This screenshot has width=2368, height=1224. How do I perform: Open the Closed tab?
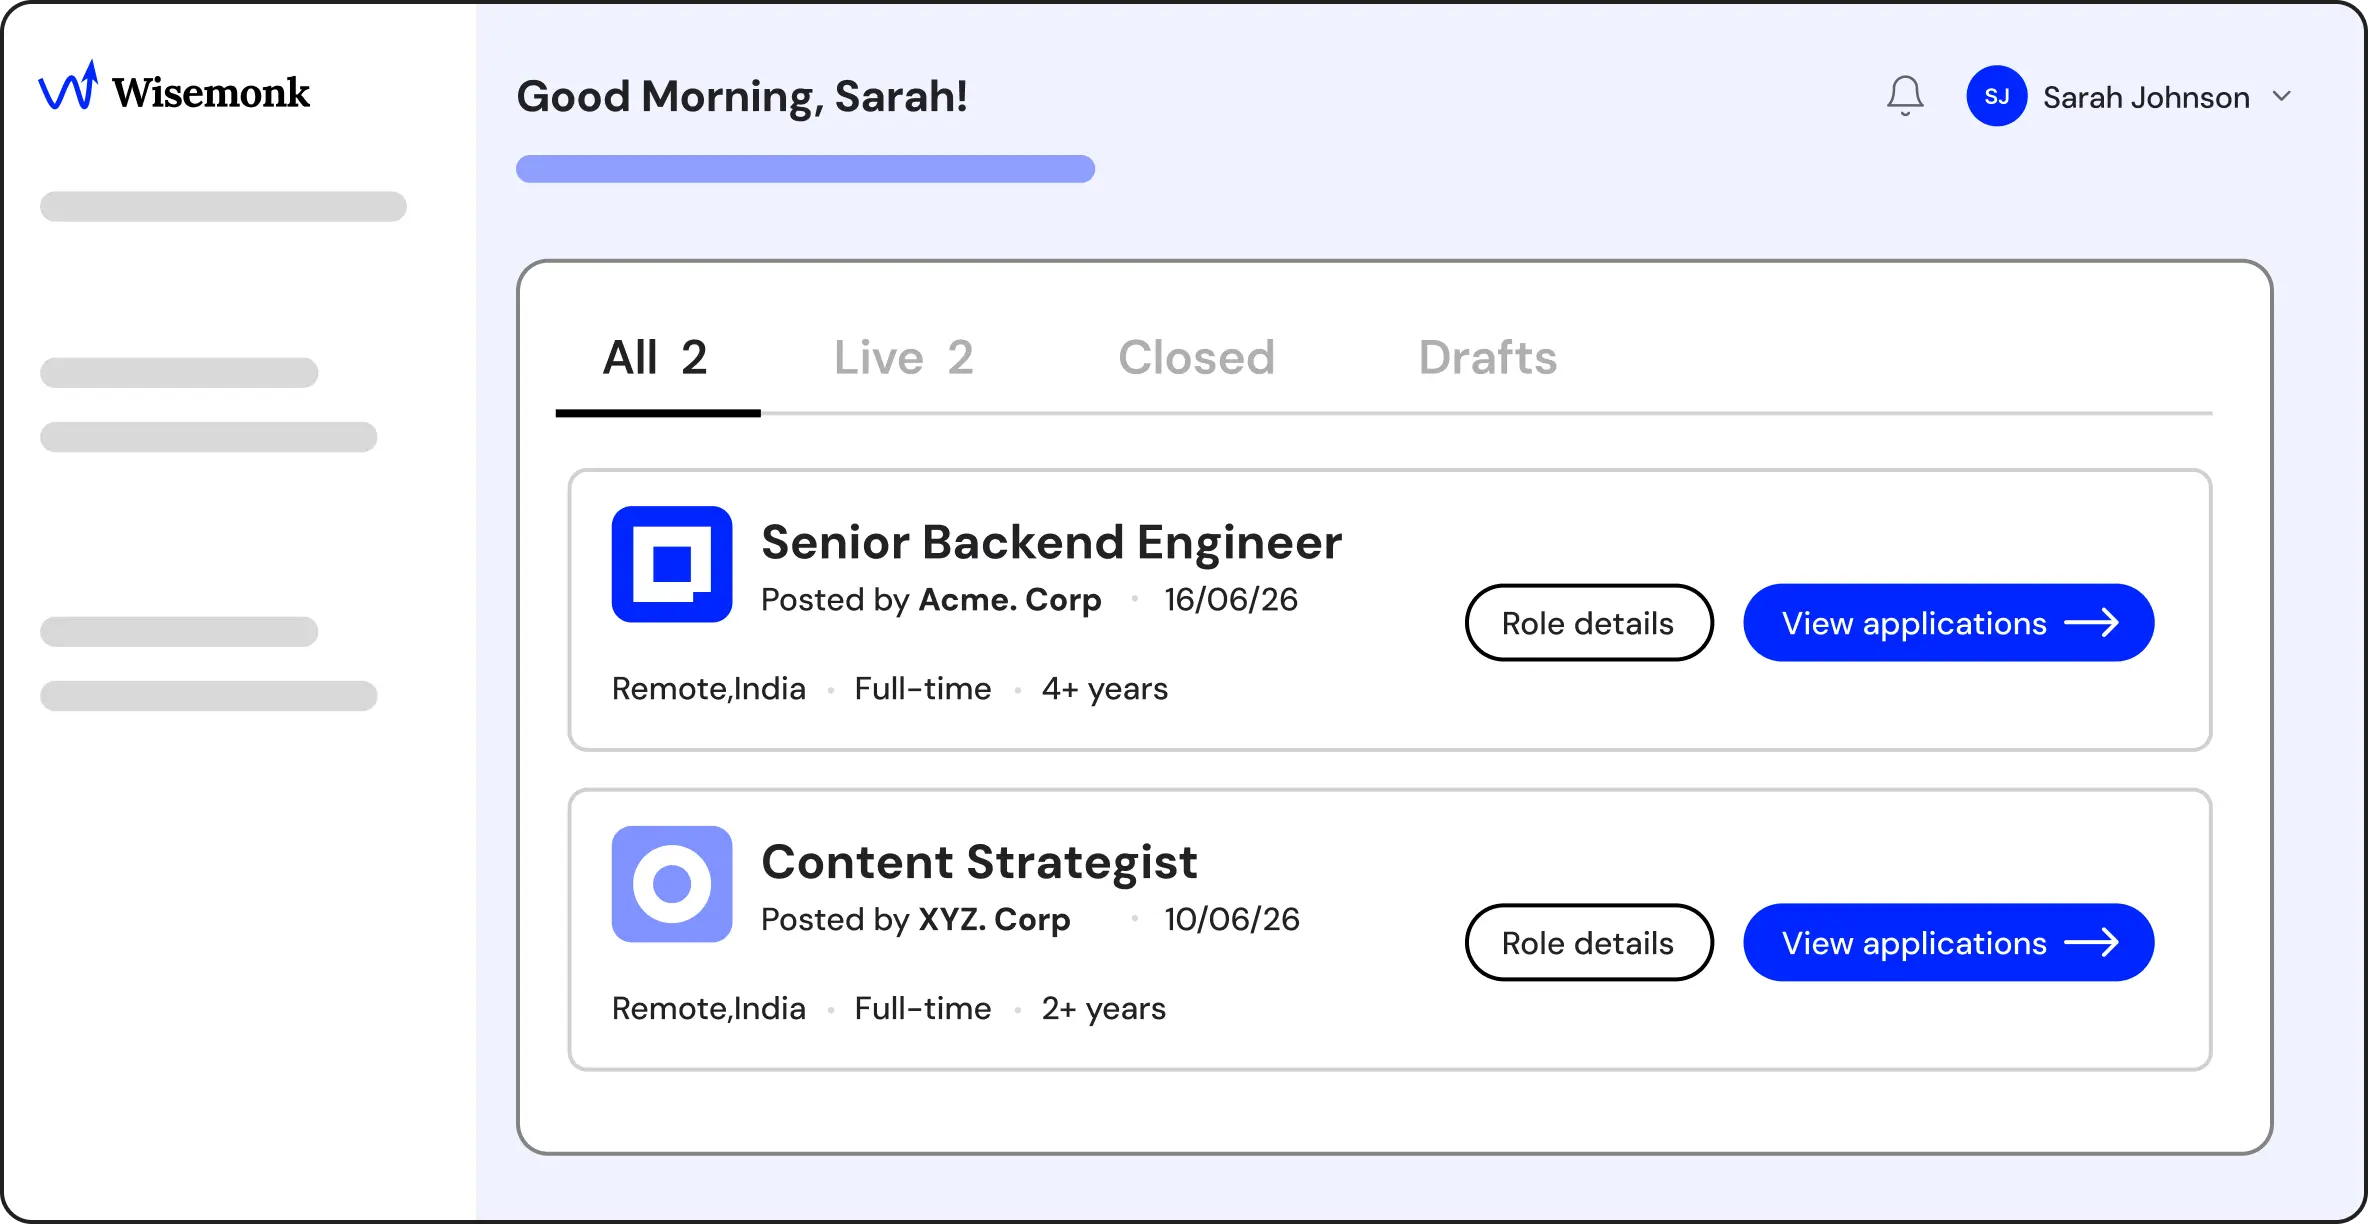pos(1196,358)
